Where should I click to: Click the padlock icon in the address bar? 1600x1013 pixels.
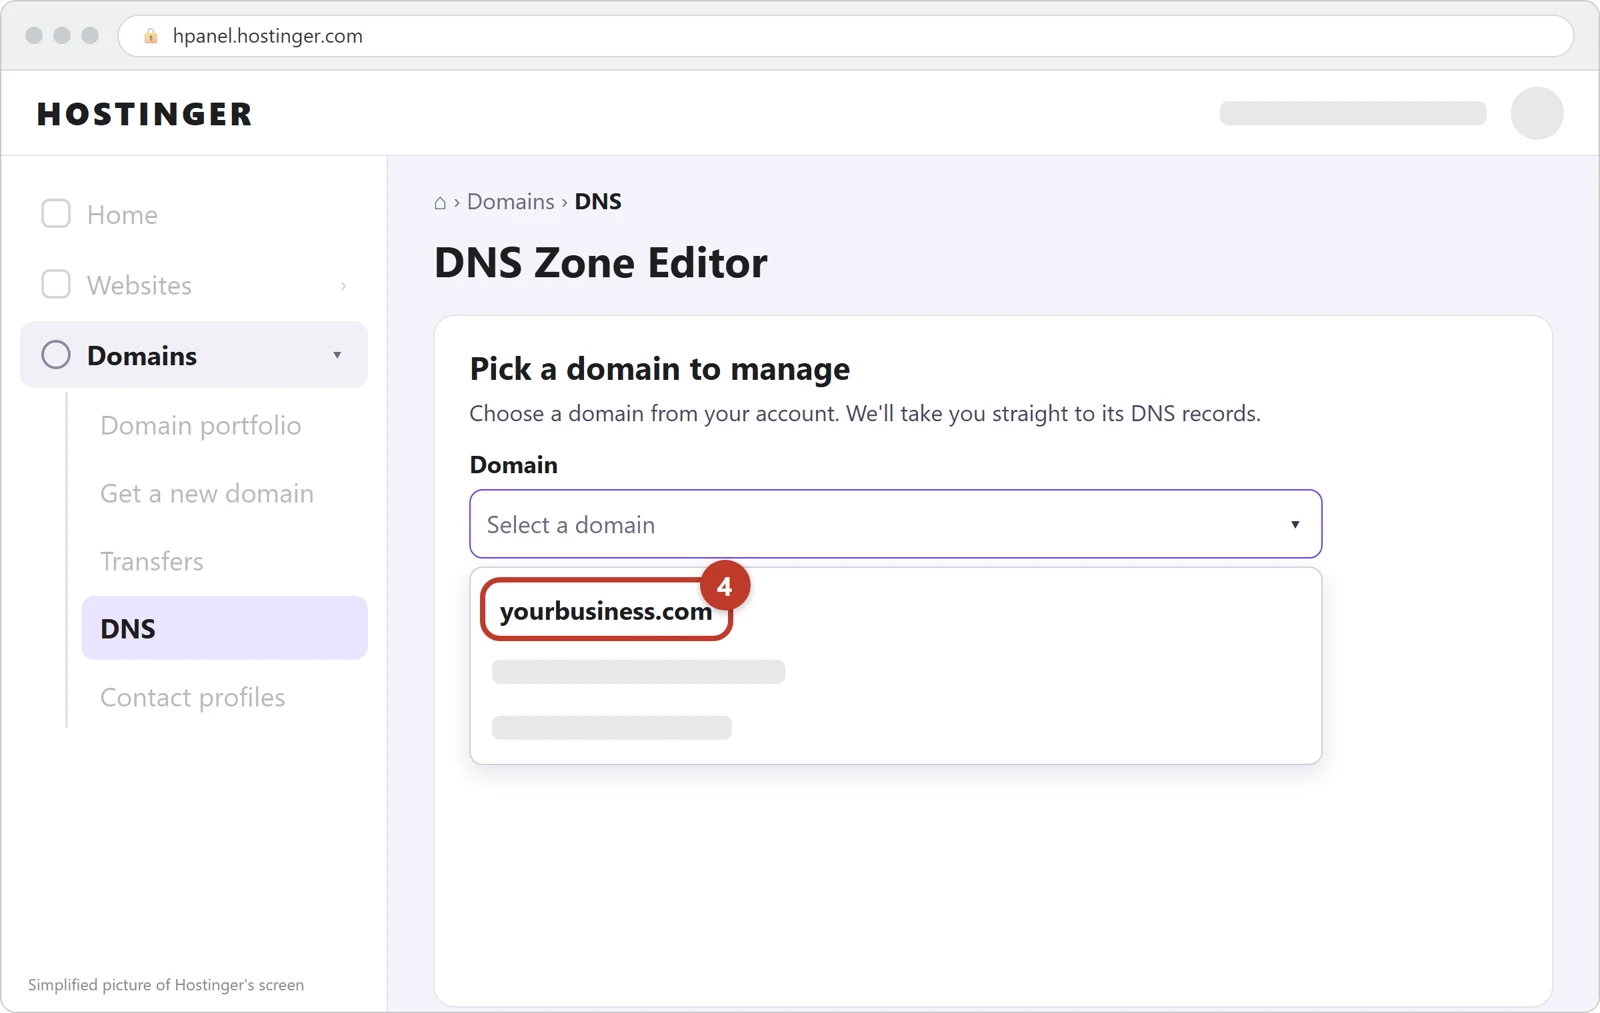[151, 36]
